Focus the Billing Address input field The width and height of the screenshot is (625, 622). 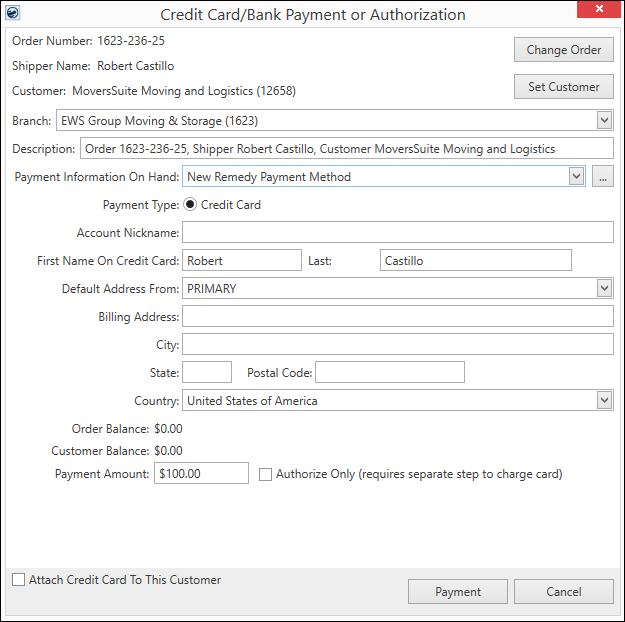point(397,317)
